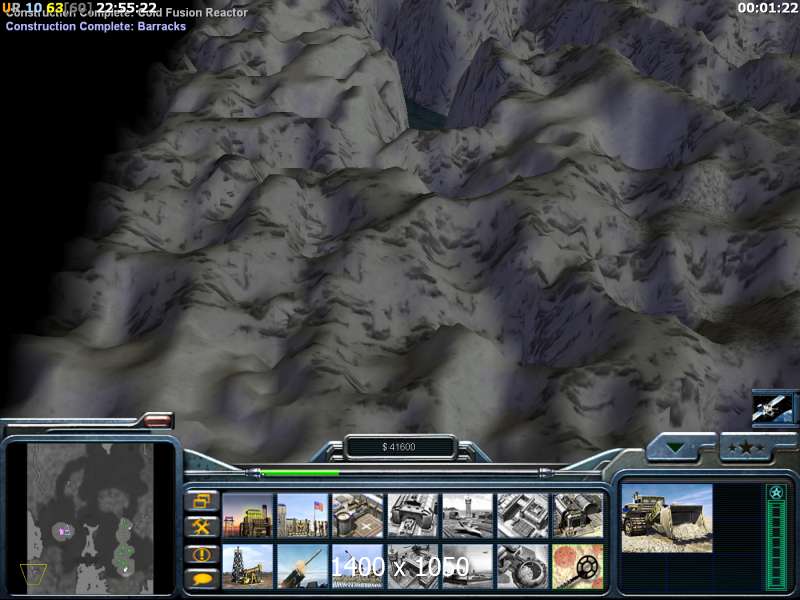Click the red beacon indicator above minimap

tap(157, 421)
